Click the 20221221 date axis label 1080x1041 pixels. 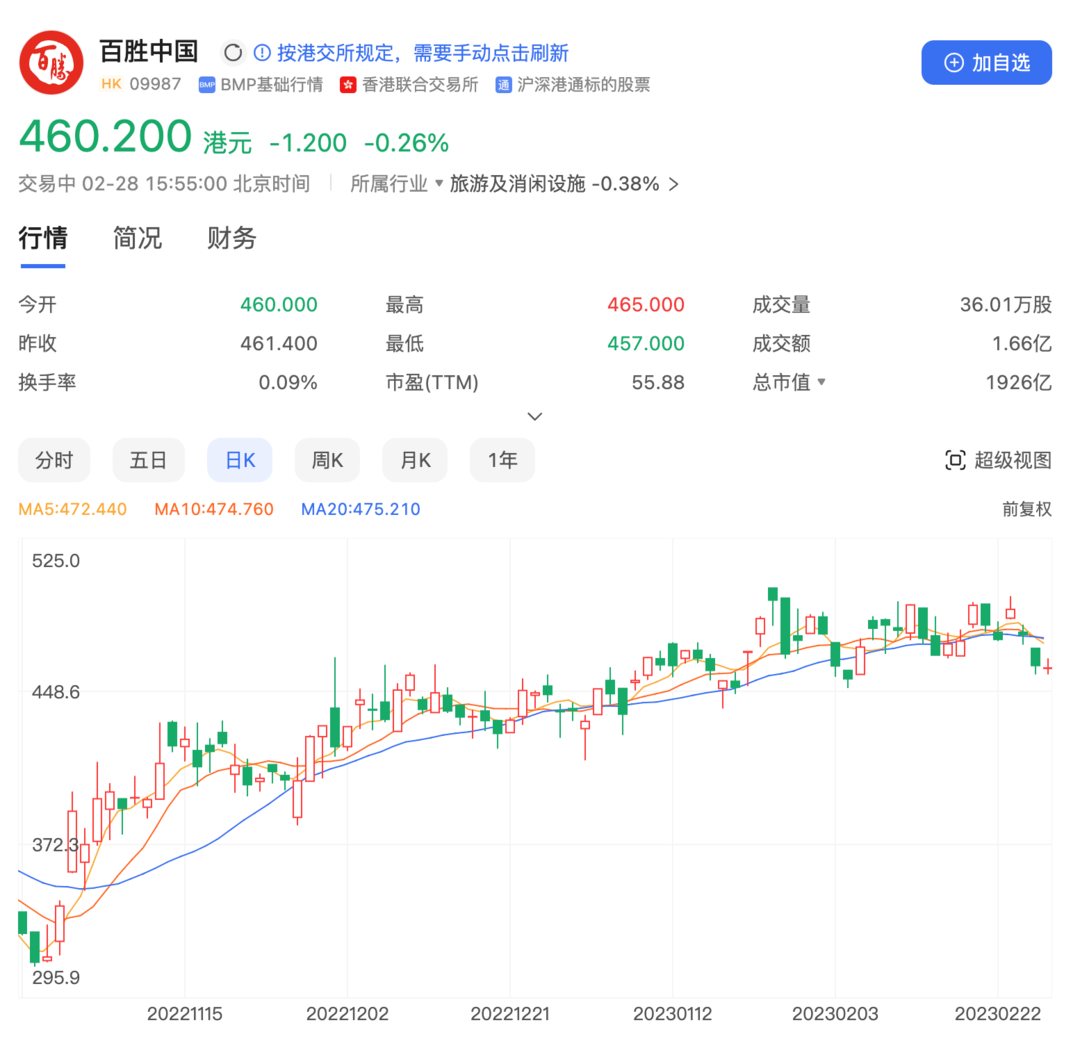click(x=510, y=1014)
